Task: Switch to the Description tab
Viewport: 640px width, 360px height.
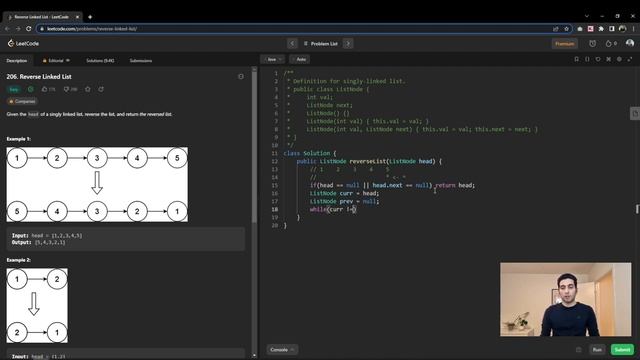Action: [17, 60]
